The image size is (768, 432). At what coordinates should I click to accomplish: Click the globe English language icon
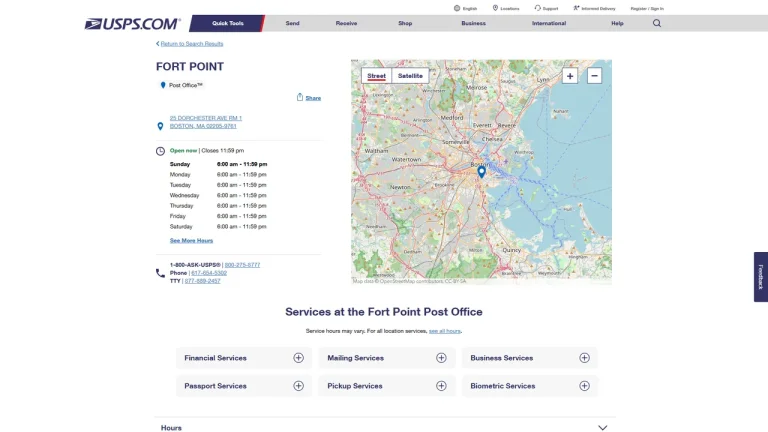point(456,8)
